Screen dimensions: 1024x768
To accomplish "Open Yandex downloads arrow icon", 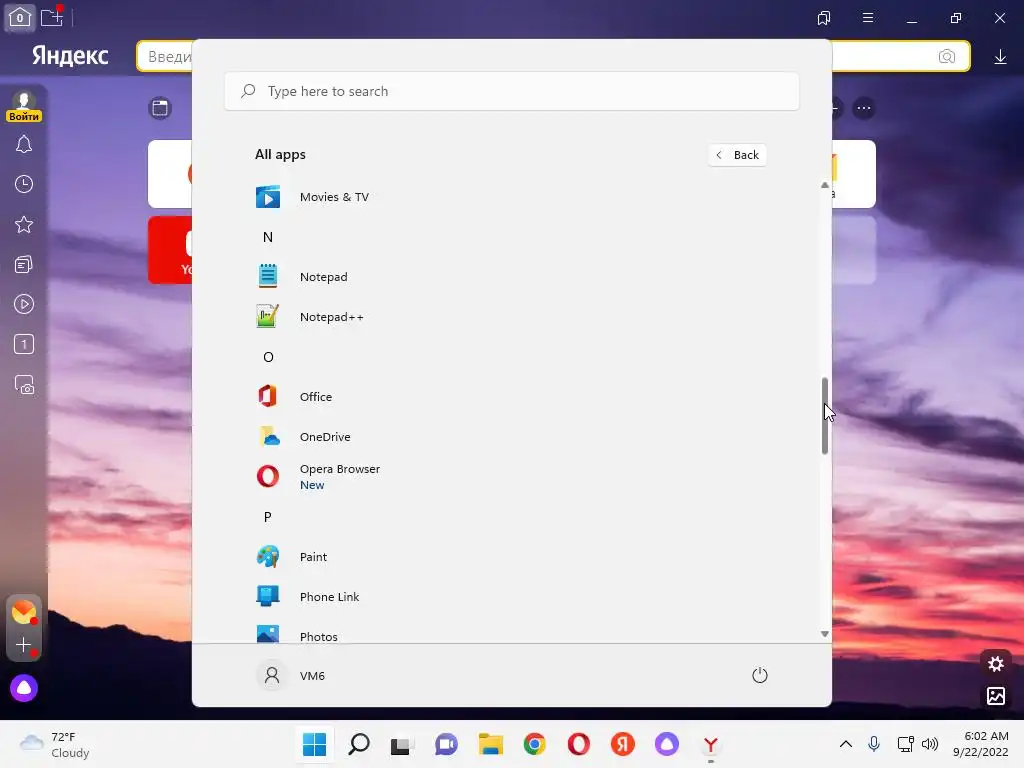I will 1000,57.
